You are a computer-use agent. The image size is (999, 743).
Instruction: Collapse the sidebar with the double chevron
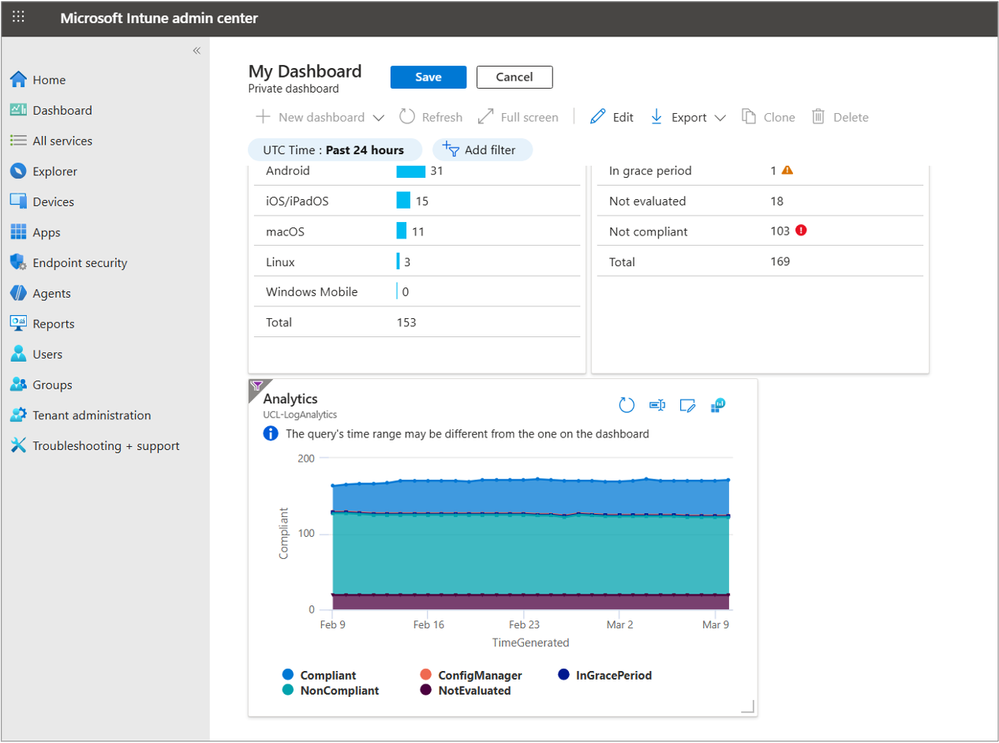click(x=197, y=50)
